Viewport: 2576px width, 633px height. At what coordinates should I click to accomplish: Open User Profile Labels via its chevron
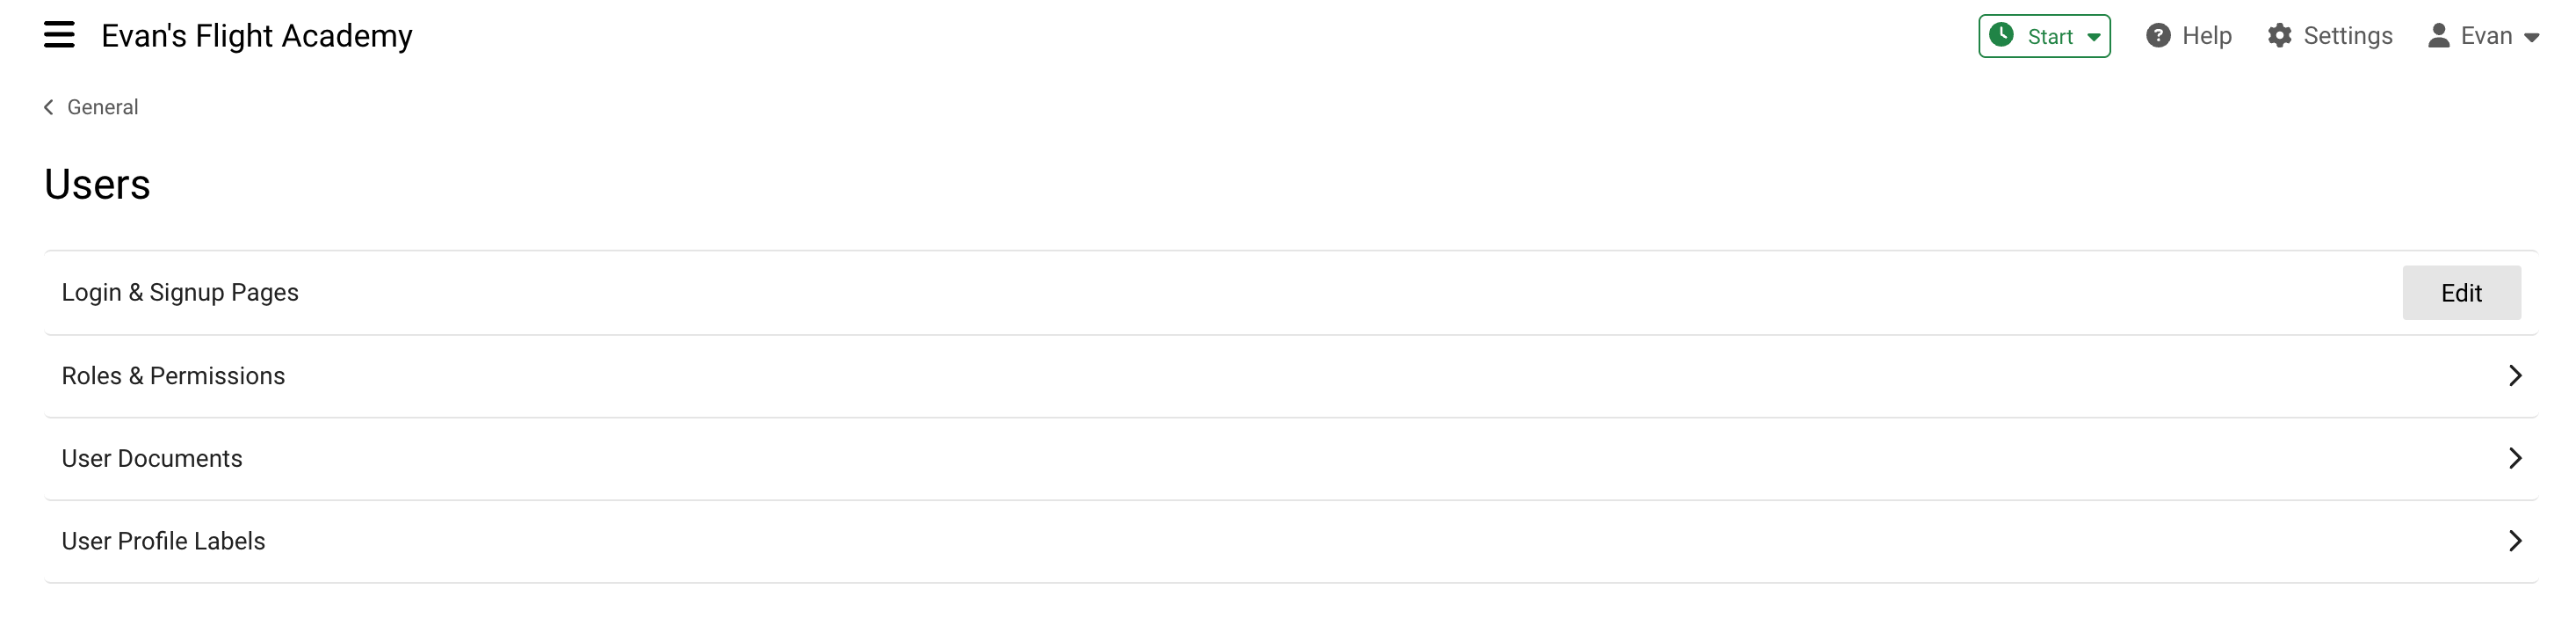2515,541
